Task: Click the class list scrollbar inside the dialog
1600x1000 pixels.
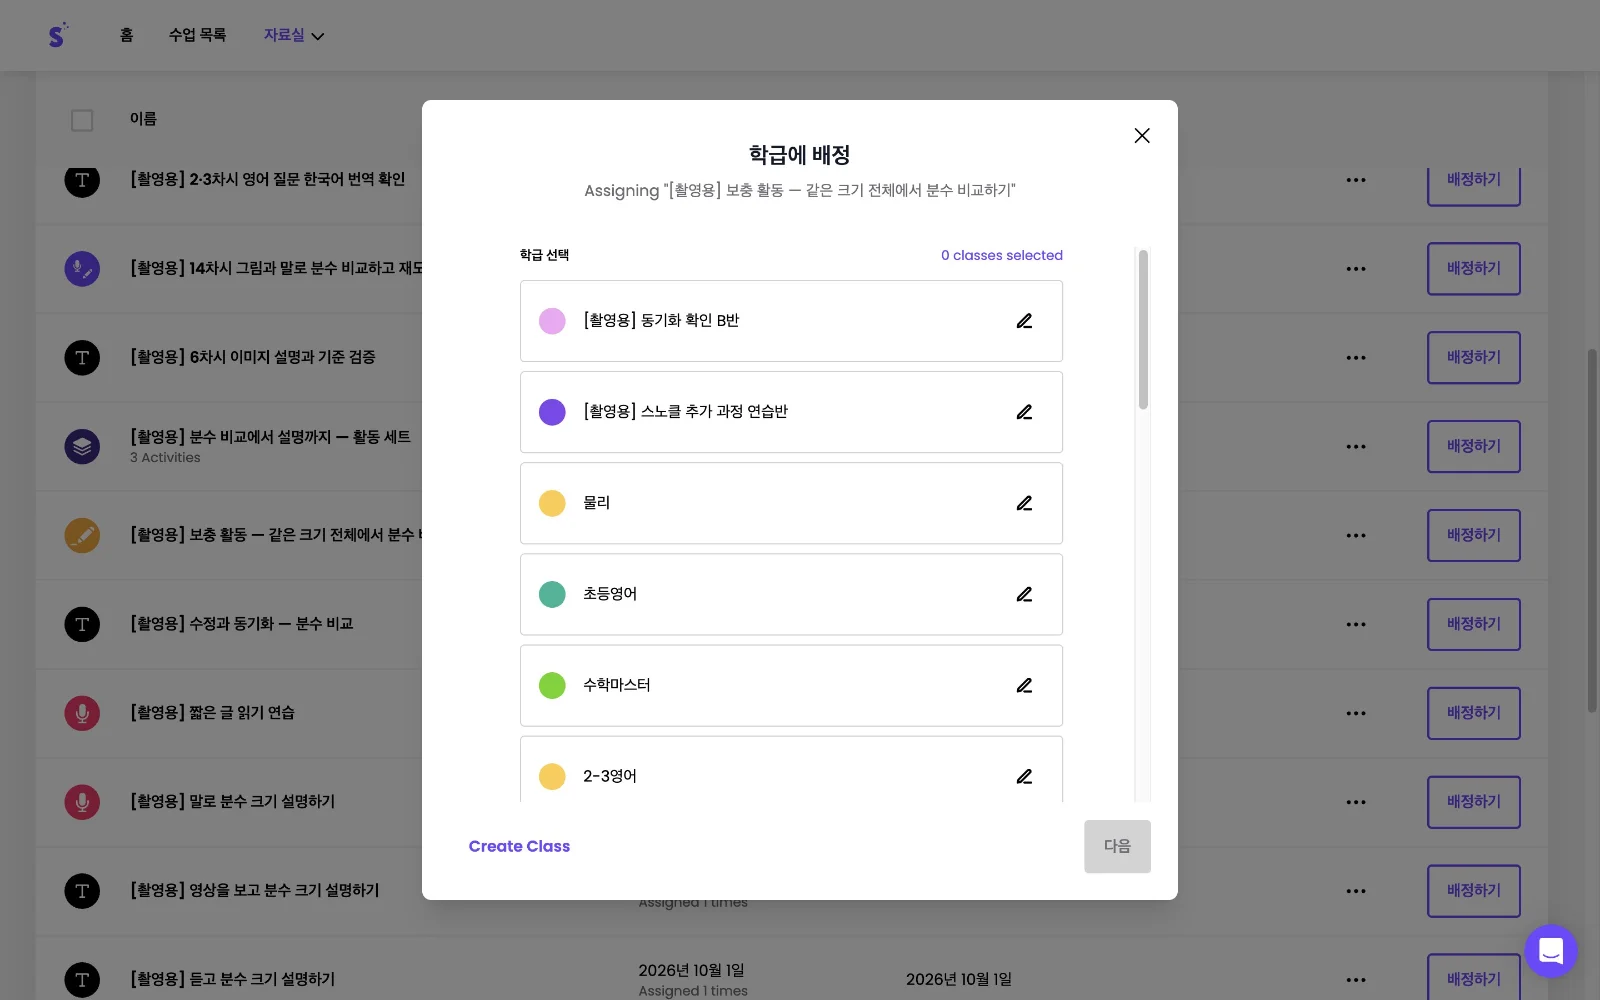Action: 1143,330
